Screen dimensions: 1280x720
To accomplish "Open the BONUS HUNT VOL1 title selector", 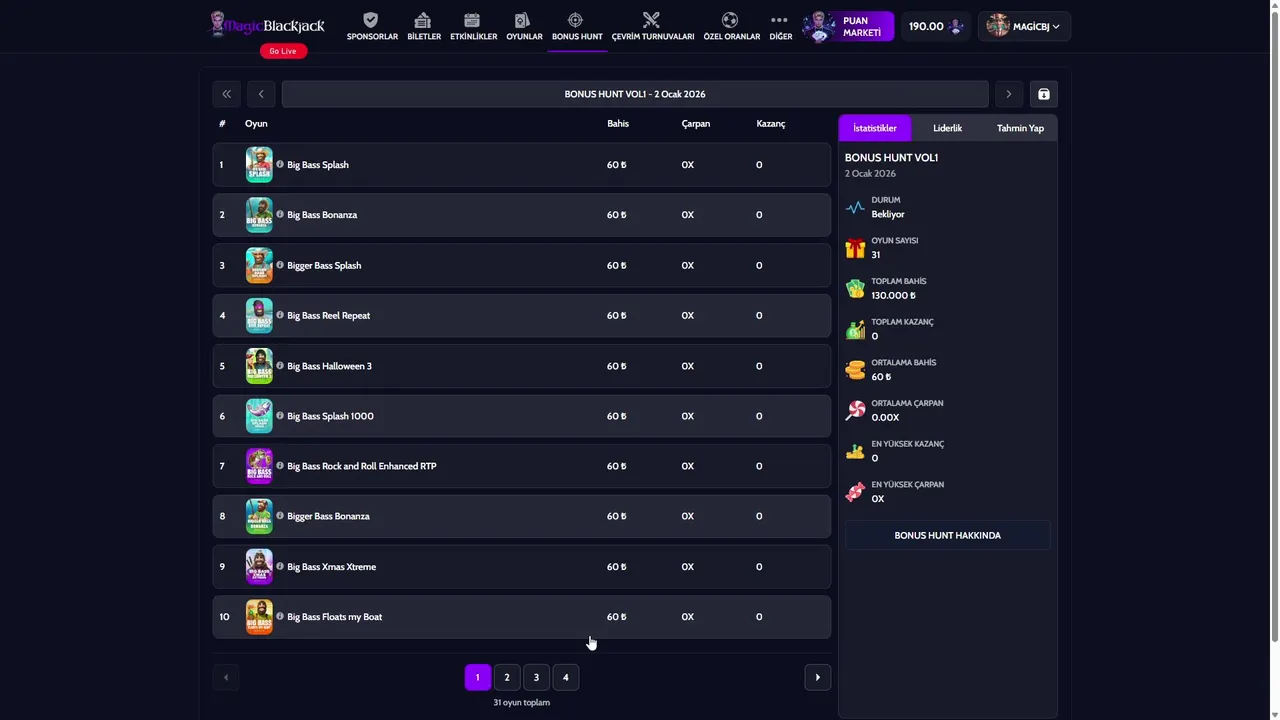I will click(x=635, y=94).
